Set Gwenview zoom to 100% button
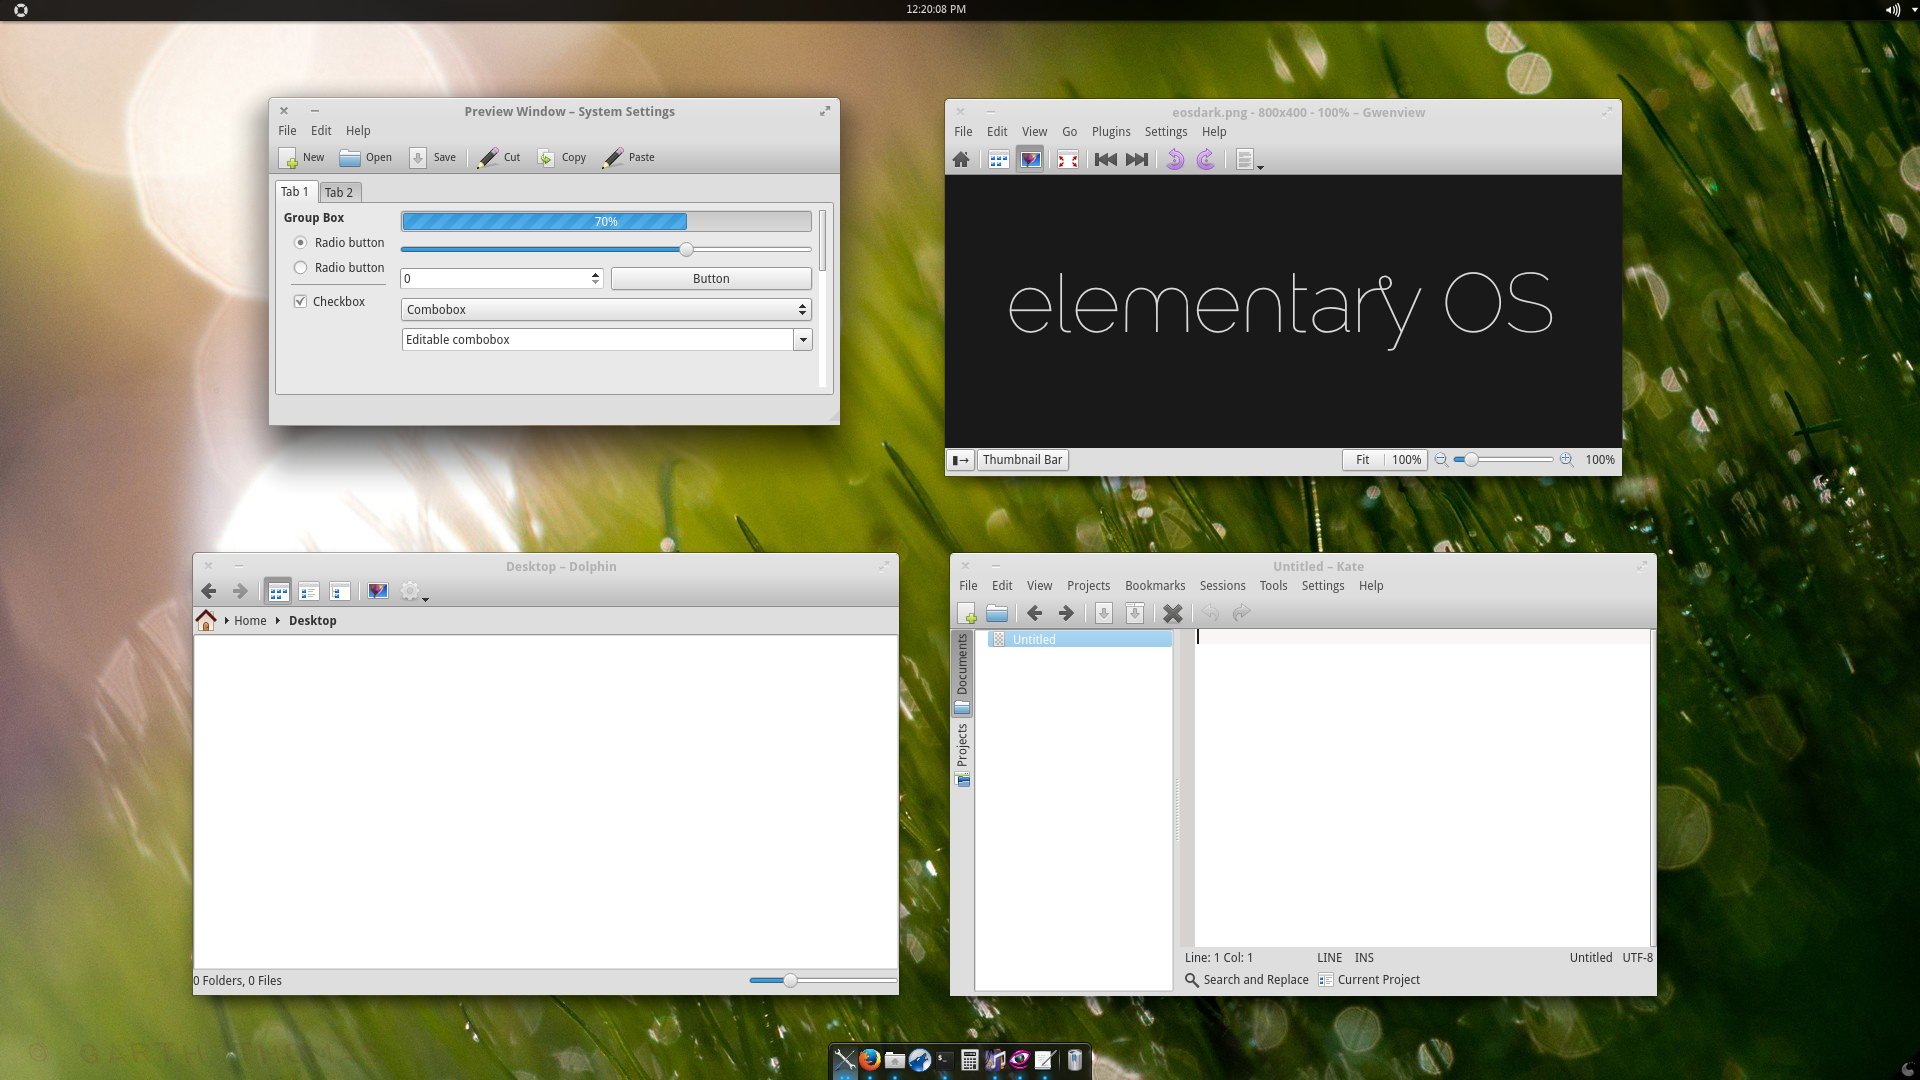This screenshot has height=1080, width=1920. [x=1406, y=460]
